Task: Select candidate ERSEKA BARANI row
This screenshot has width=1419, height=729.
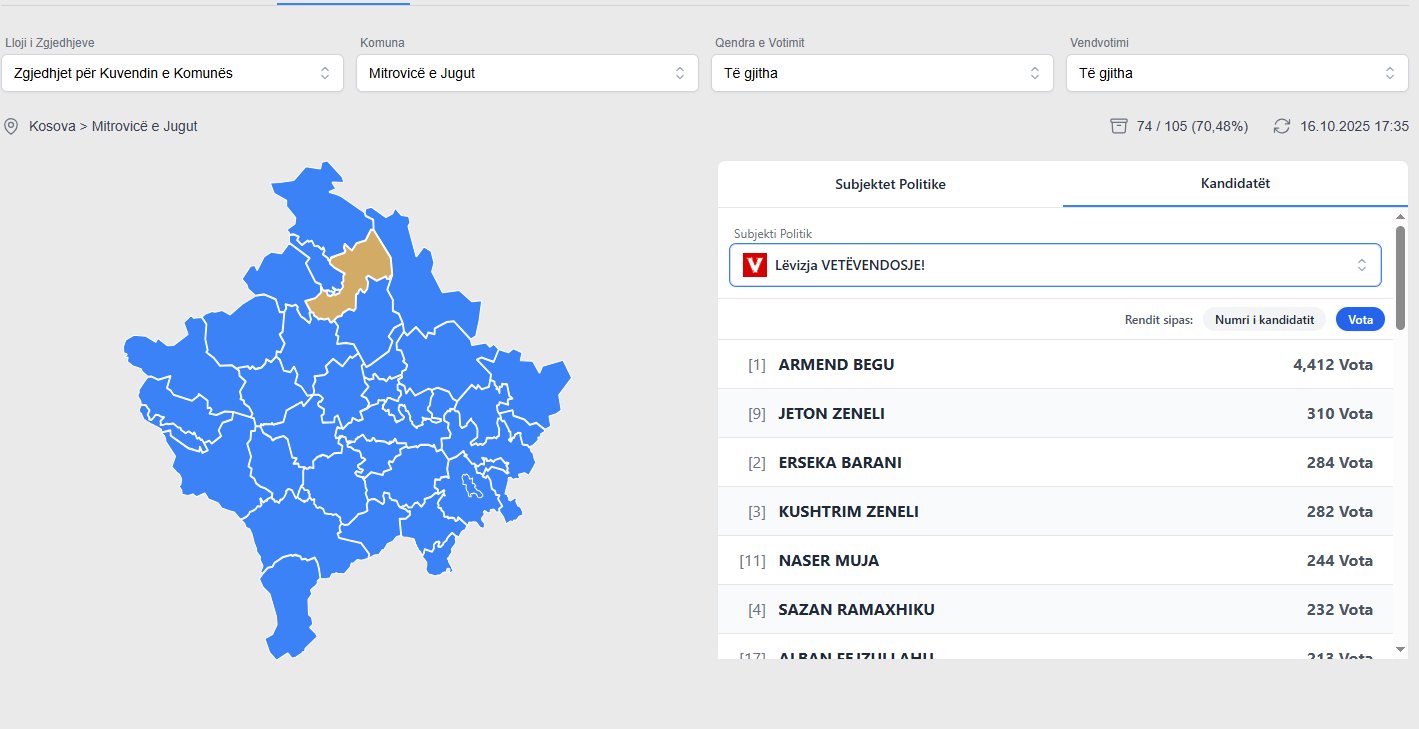Action: tap(1055, 463)
